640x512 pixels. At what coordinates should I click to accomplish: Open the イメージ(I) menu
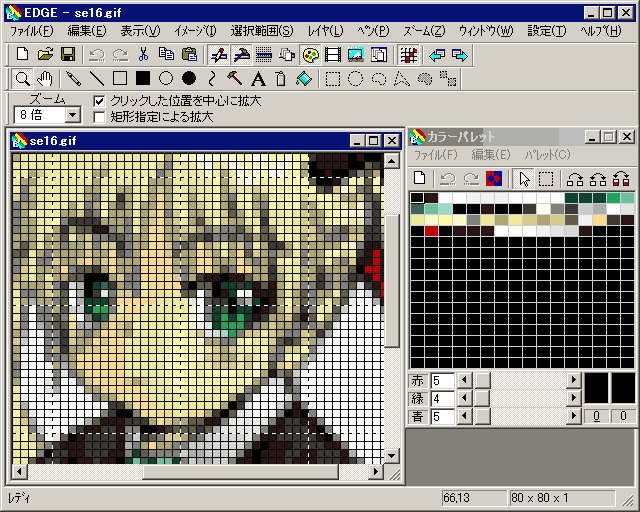coord(195,31)
